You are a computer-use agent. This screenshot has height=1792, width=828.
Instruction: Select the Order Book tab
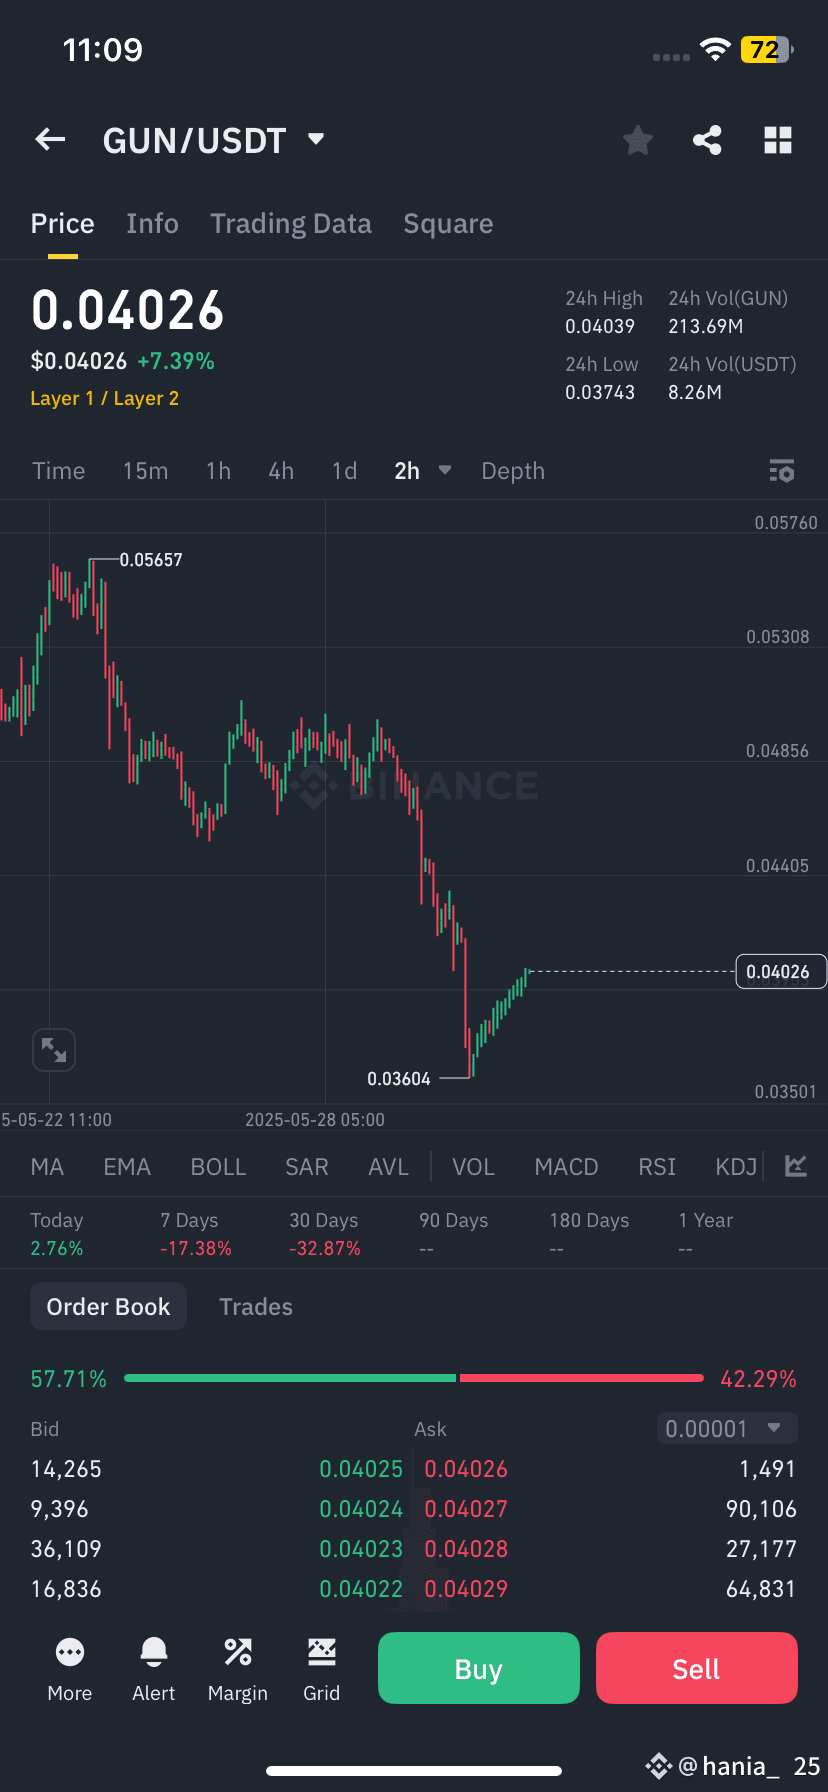coord(108,1306)
